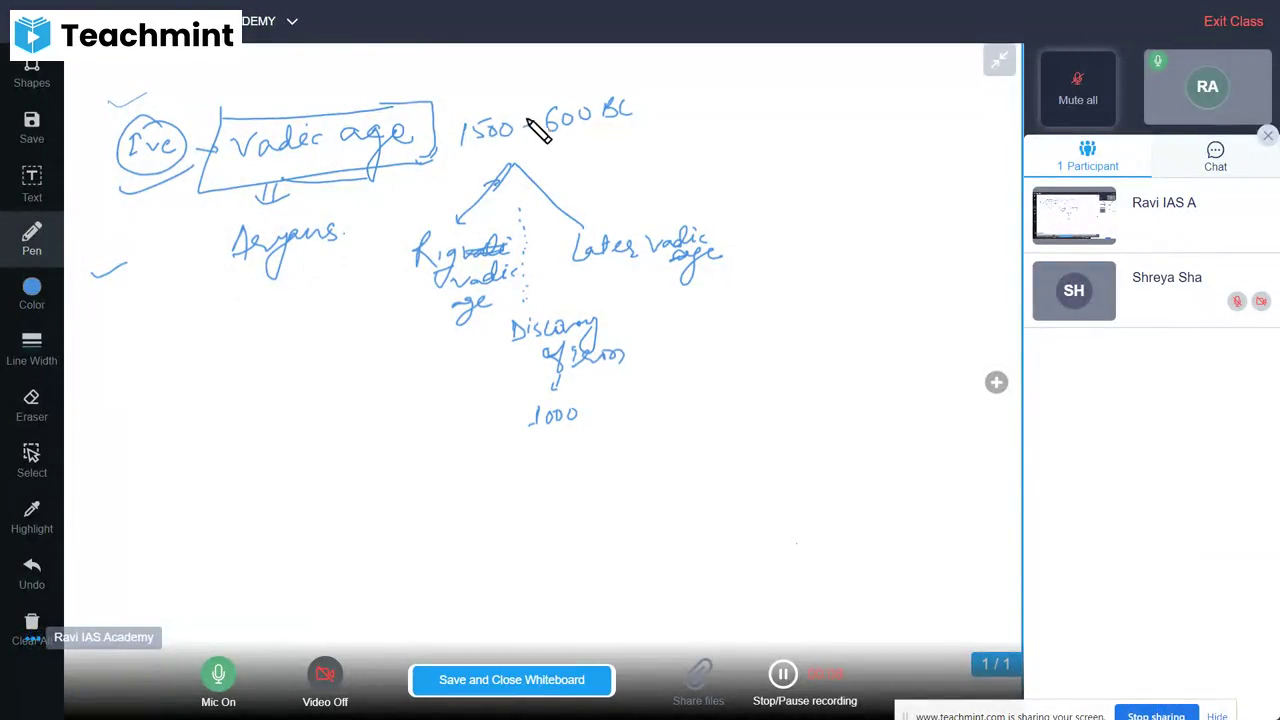Viewport: 1280px width, 720px height.
Task: Select the Pen tool
Action: (x=31, y=240)
